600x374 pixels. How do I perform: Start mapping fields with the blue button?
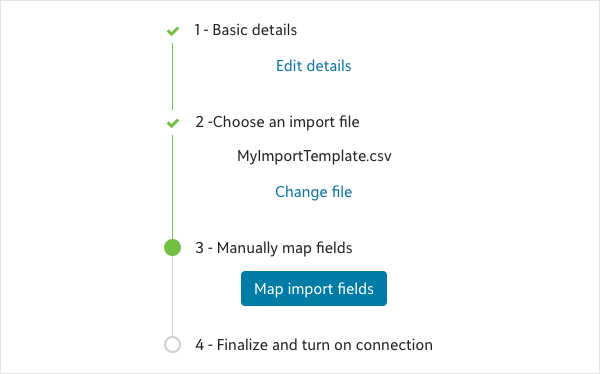(x=314, y=289)
